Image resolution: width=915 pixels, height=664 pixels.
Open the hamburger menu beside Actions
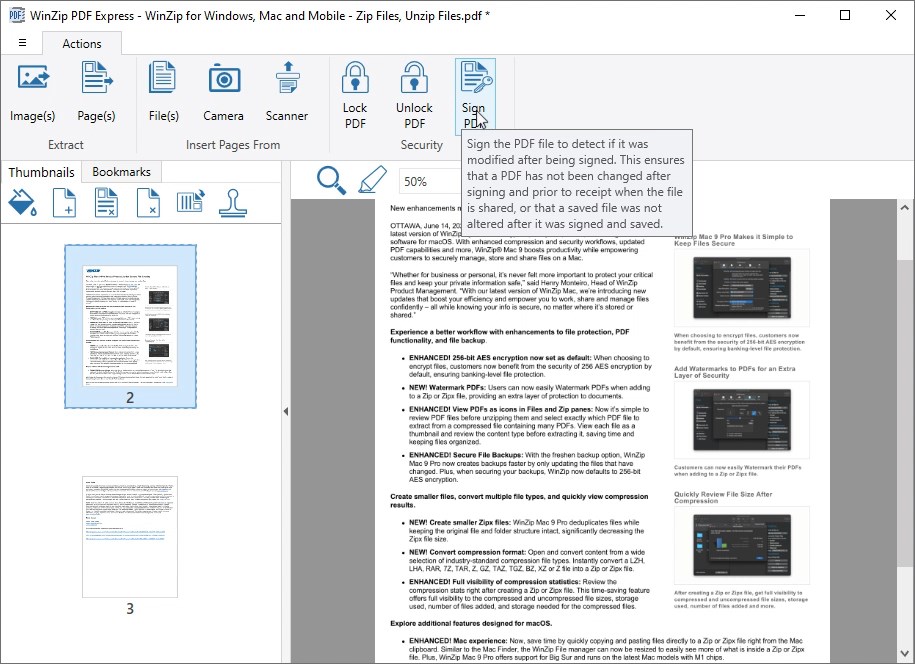click(x=22, y=43)
